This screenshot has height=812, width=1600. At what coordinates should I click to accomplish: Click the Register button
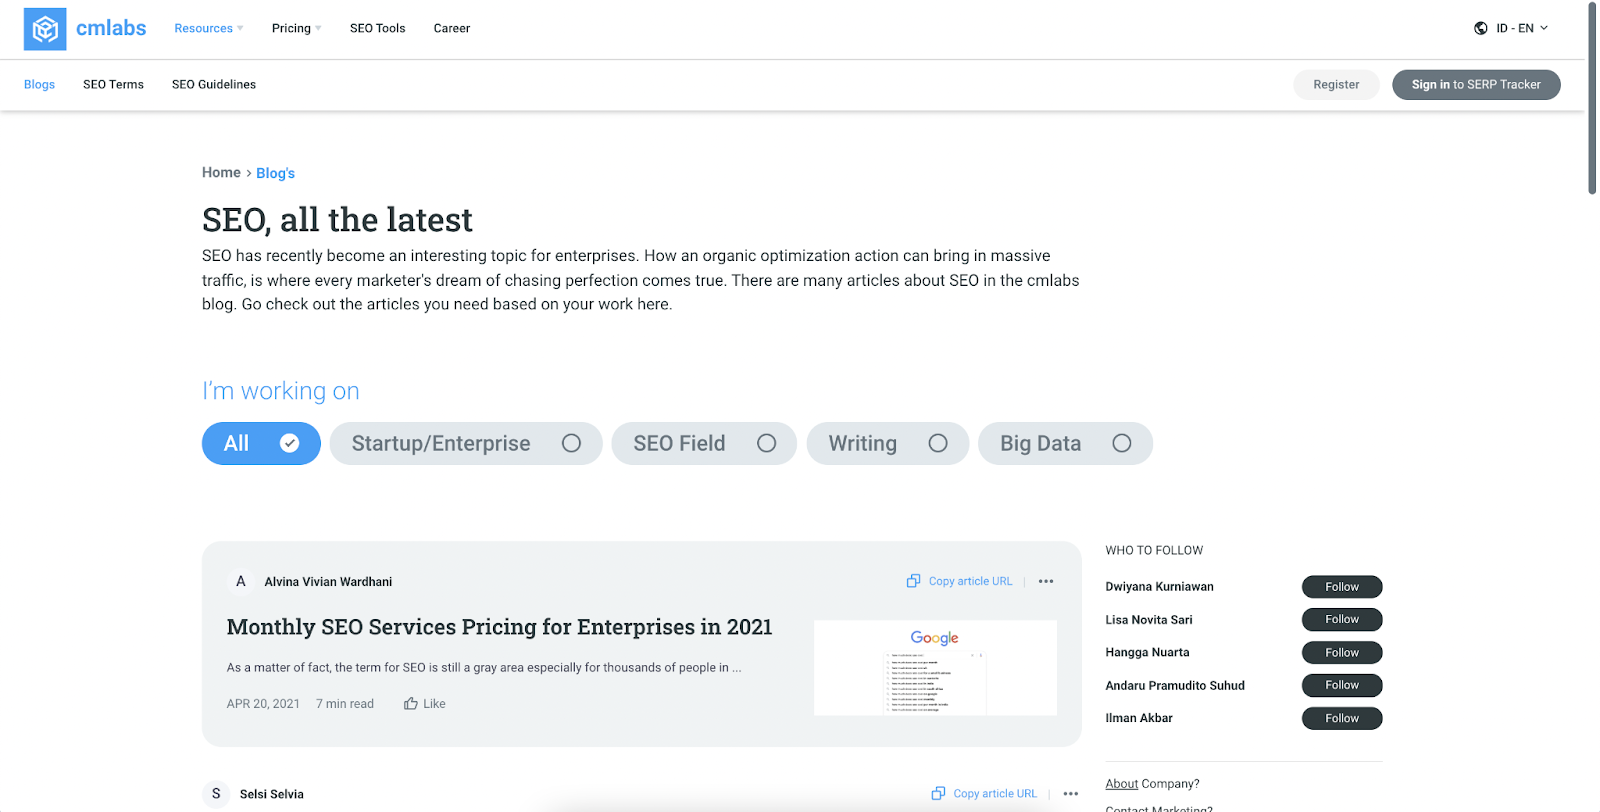pos(1336,85)
